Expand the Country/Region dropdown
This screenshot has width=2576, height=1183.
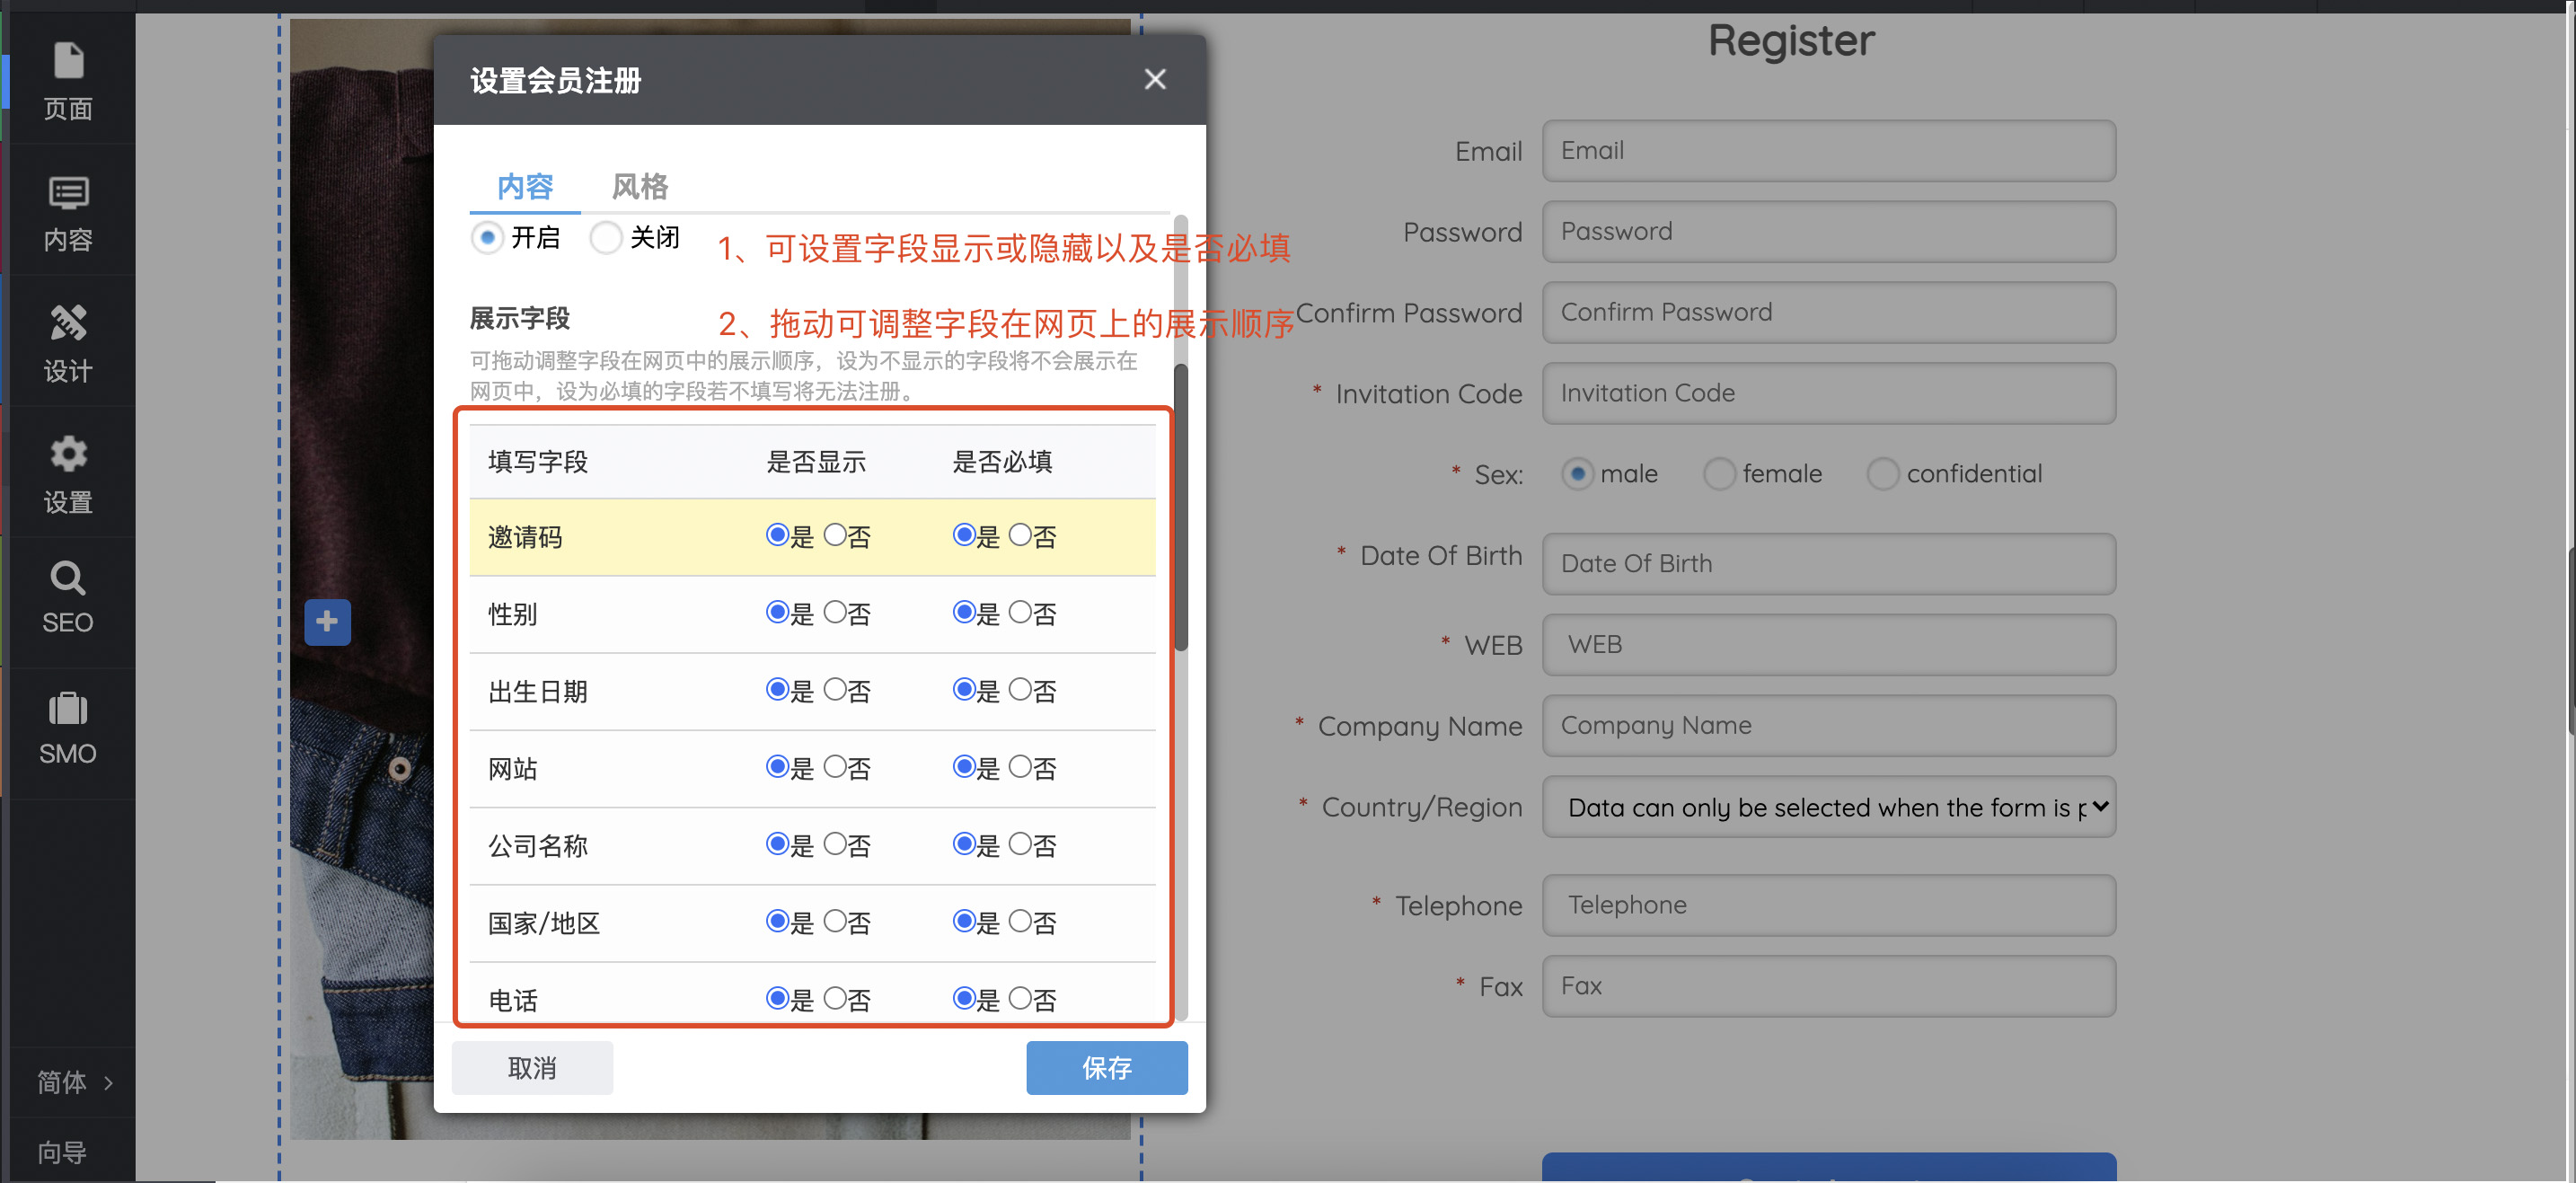click(1828, 807)
